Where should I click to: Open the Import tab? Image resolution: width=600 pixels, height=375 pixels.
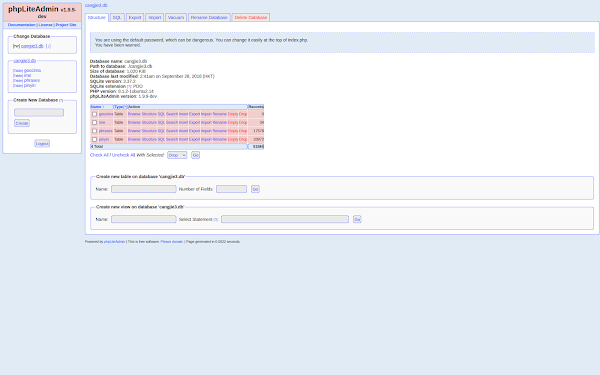(155, 18)
